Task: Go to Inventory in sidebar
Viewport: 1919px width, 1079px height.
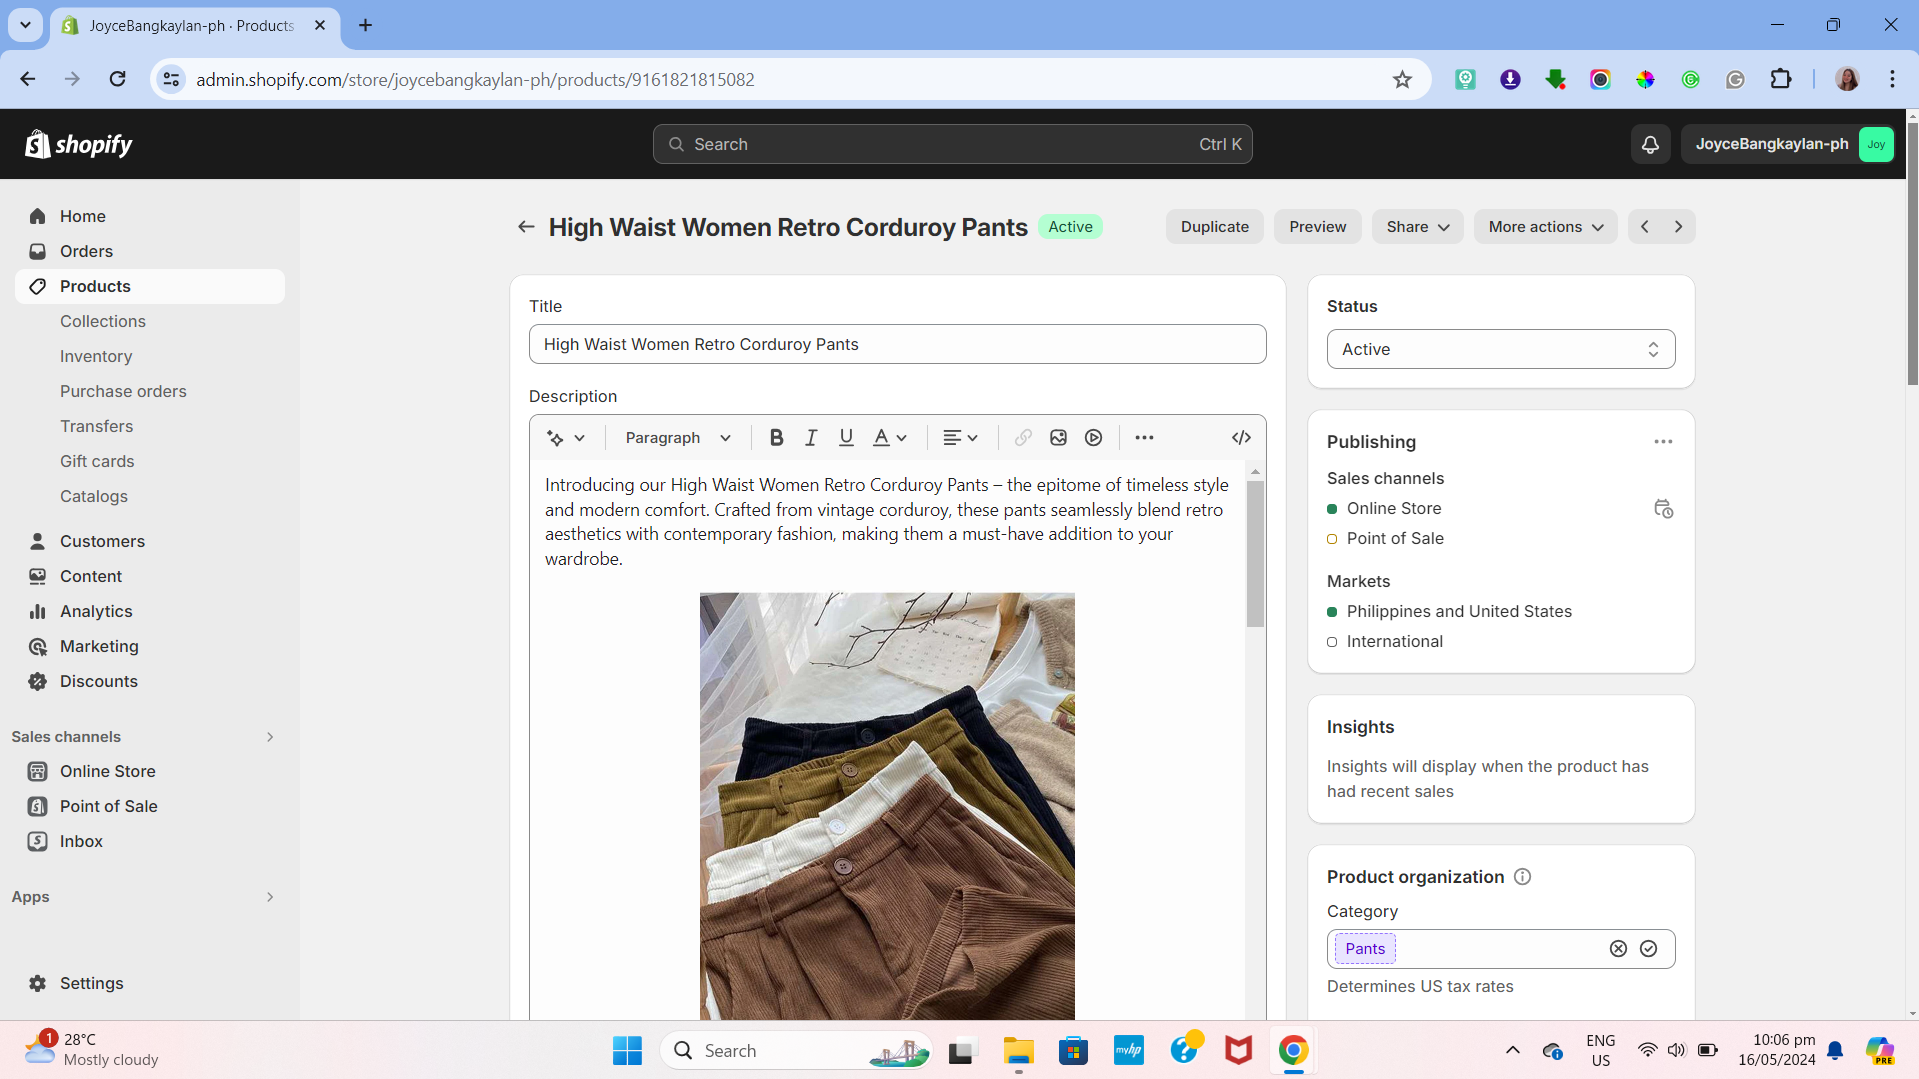Action: coord(96,356)
